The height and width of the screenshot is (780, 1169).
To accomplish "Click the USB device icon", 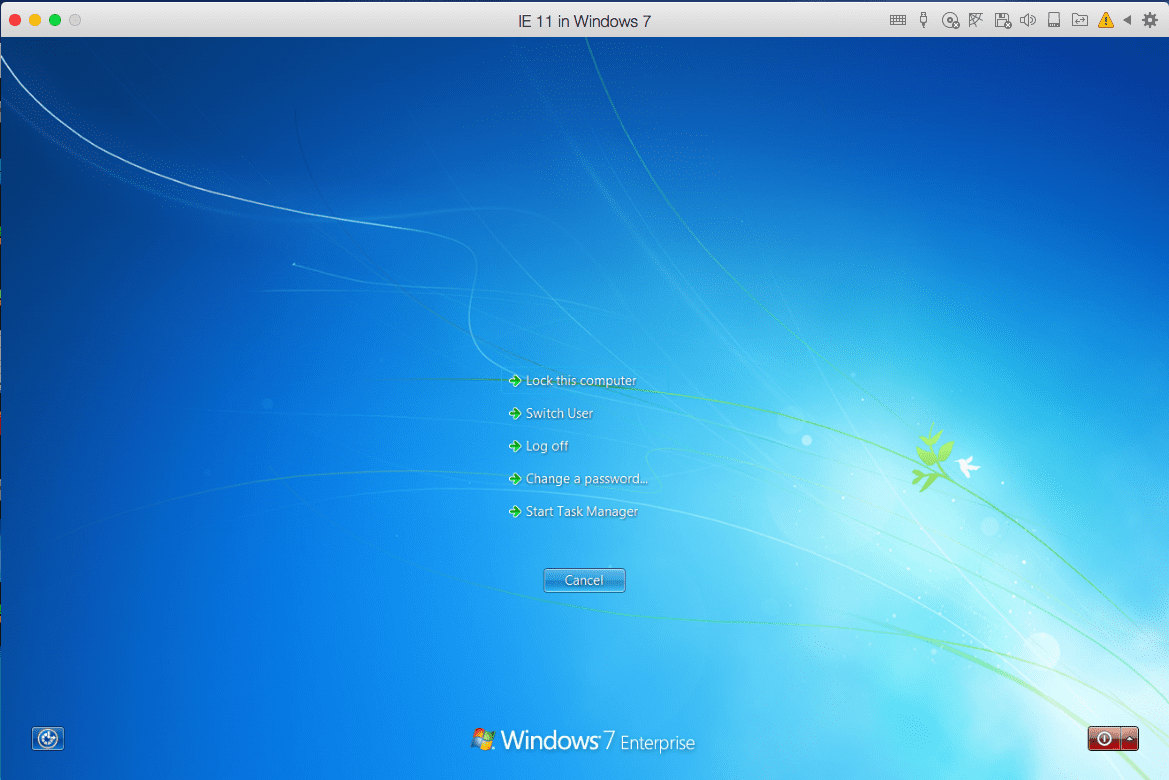I will pos(922,19).
